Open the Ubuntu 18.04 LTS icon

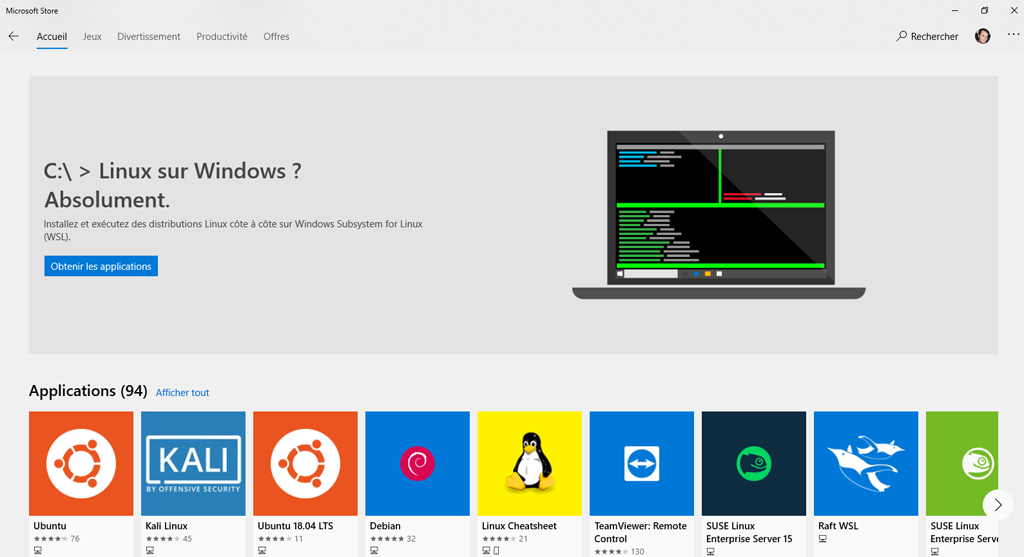(x=306, y=464)
